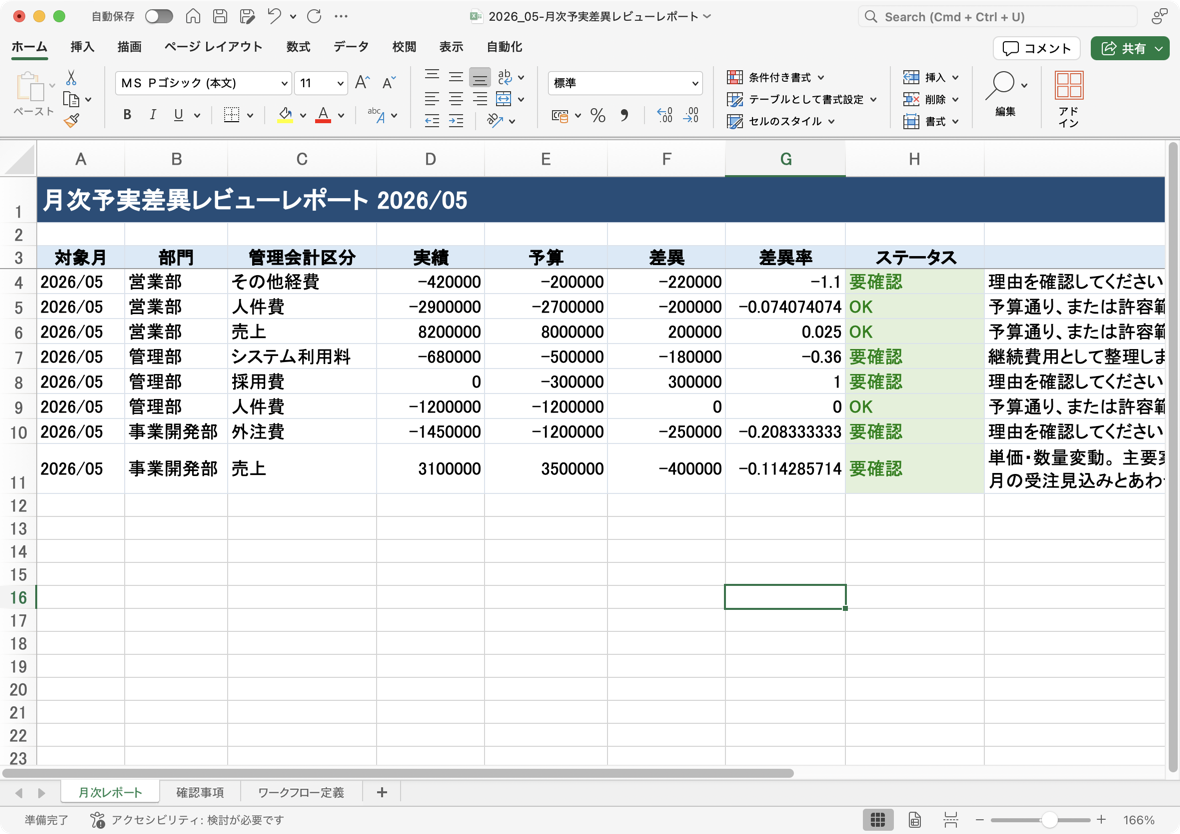The width and height of the screenshot is (1180, 834).
Task: Open the 自動化 ribbon tab
Action: [504, 47]
